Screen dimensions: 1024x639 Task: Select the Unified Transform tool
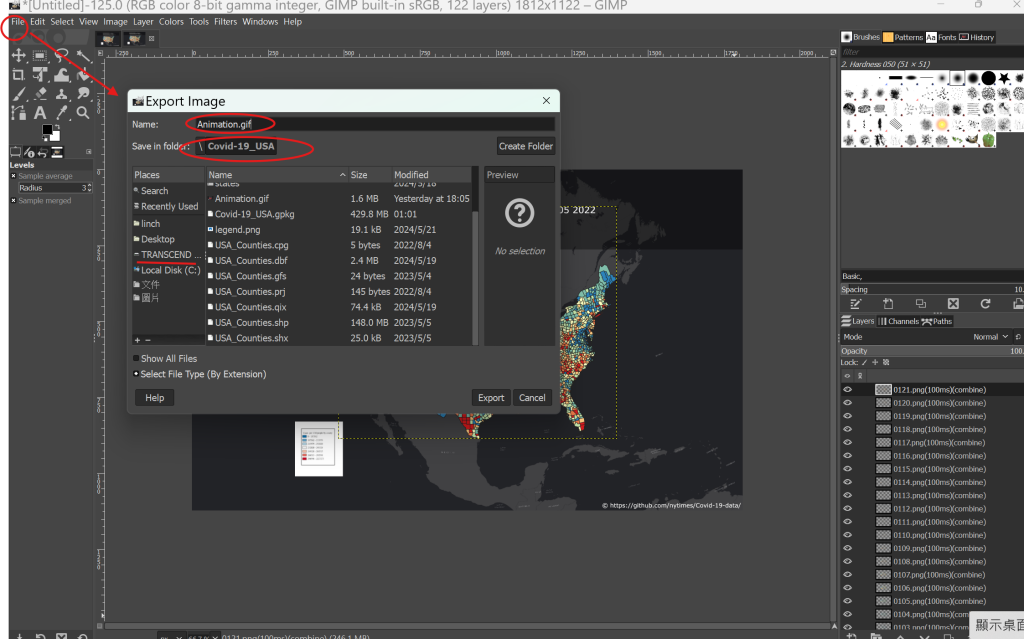40,74
